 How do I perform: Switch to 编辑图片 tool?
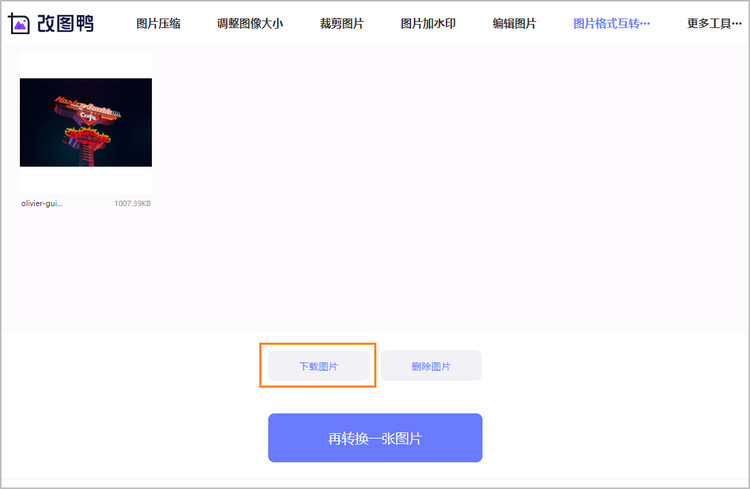pyautogui.click(x=514, y=23)
